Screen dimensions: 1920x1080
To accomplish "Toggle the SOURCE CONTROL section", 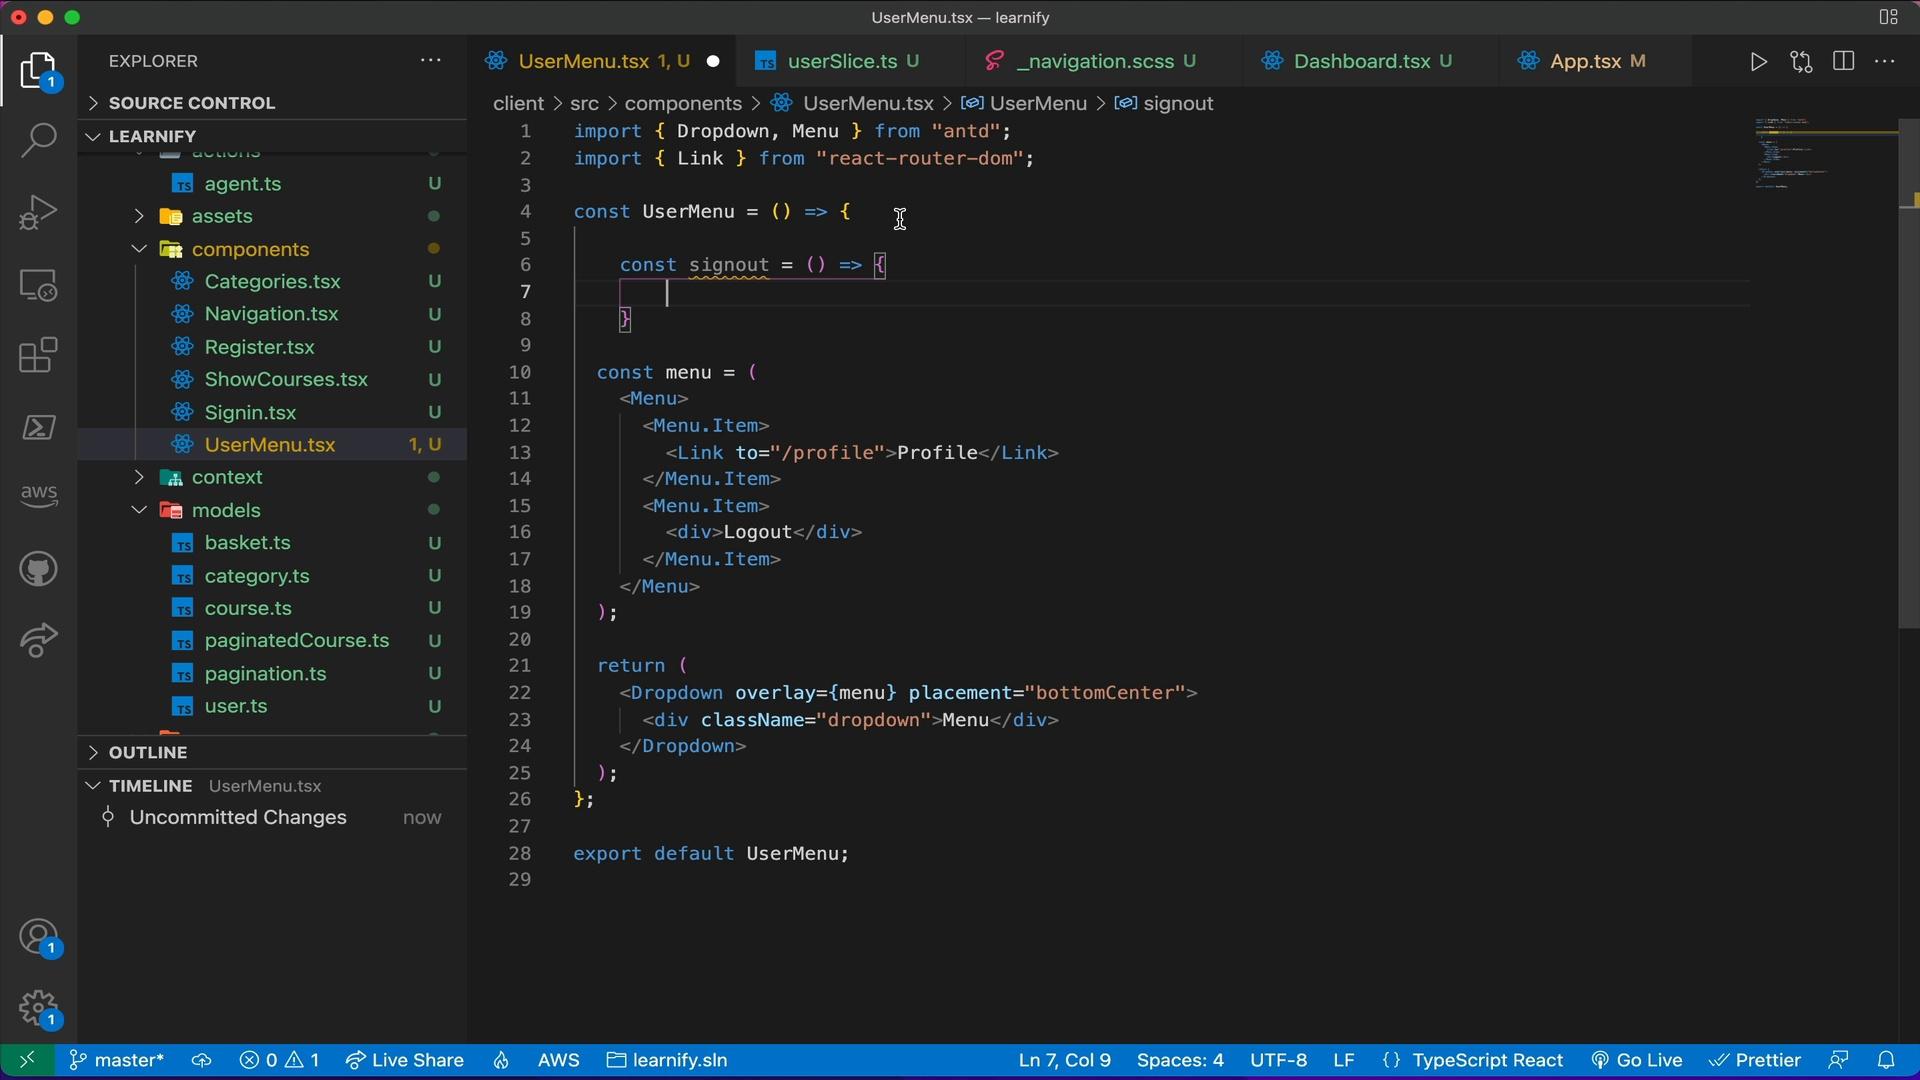I will (x=190, y=103).
